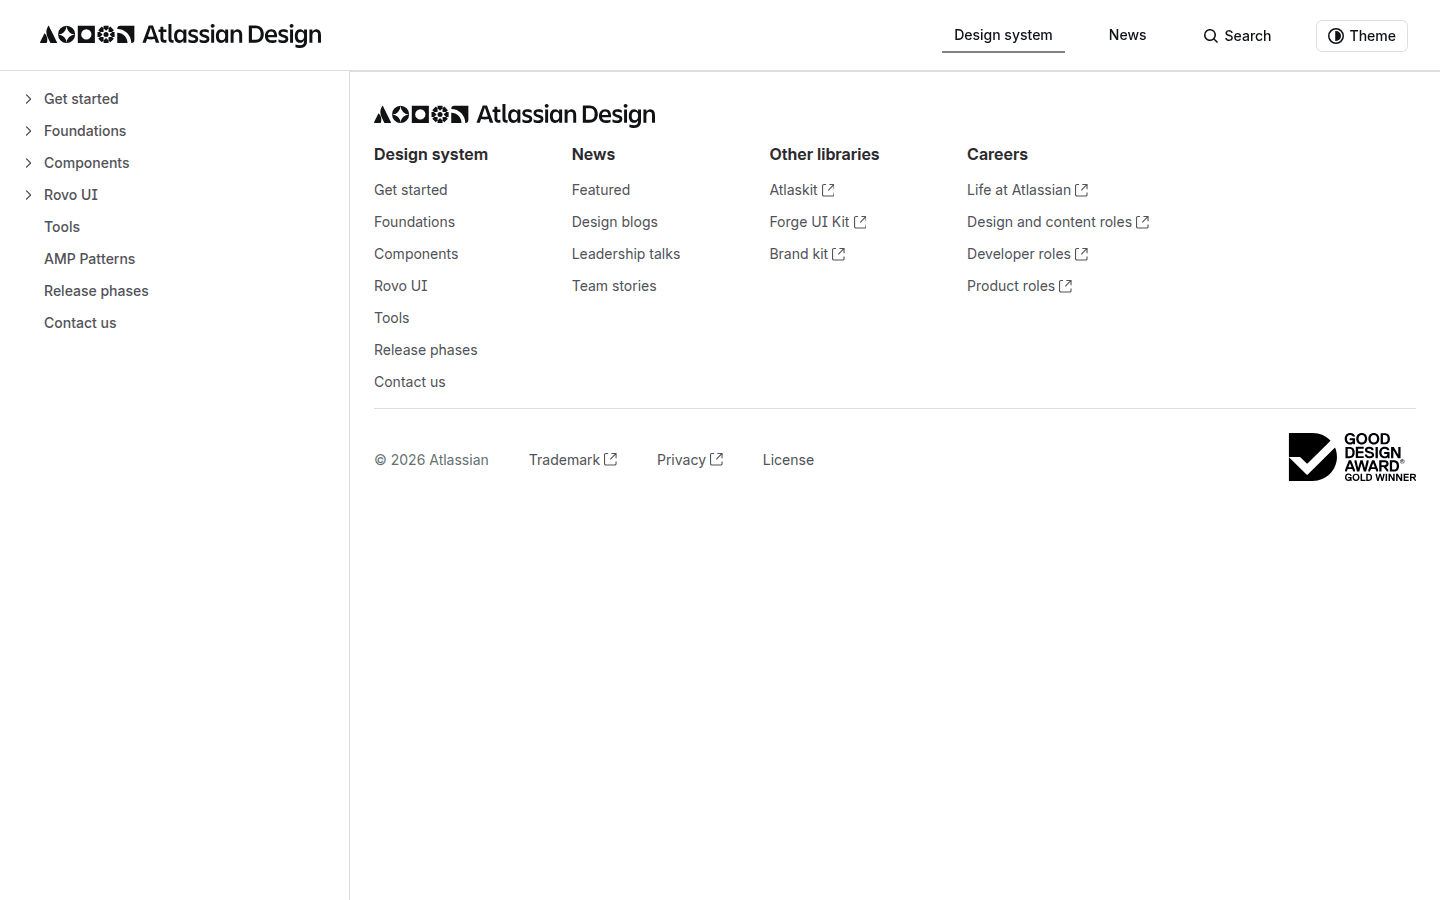
Task: Open Rovo UI in the sidebar
Action: tap(71, 195)
